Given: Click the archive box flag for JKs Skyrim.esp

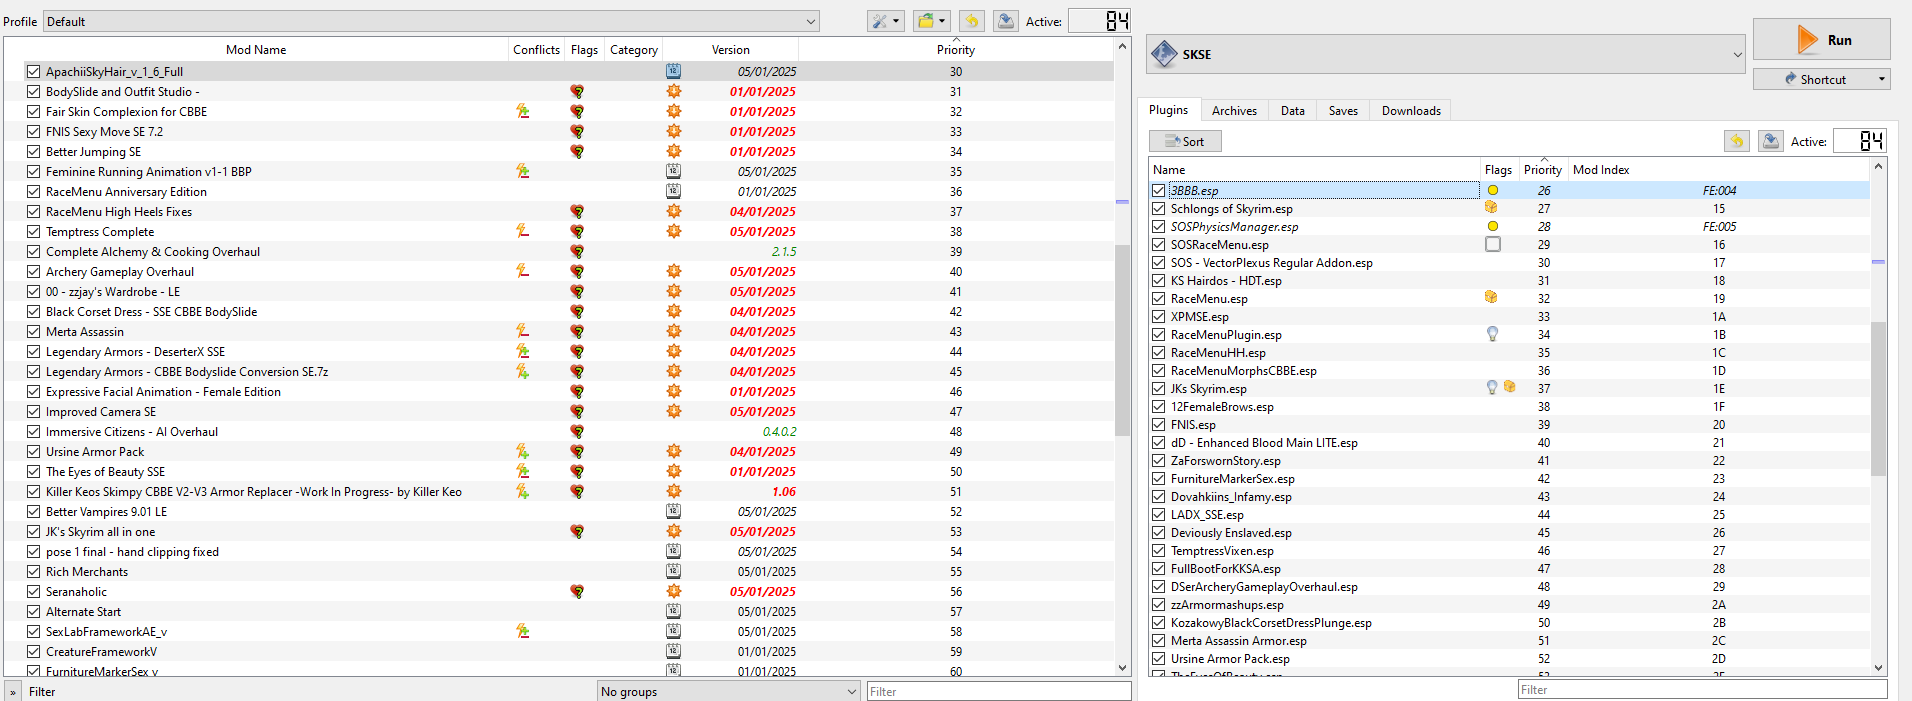Looking at the screenshot, I should click(x=1509, y=388).
